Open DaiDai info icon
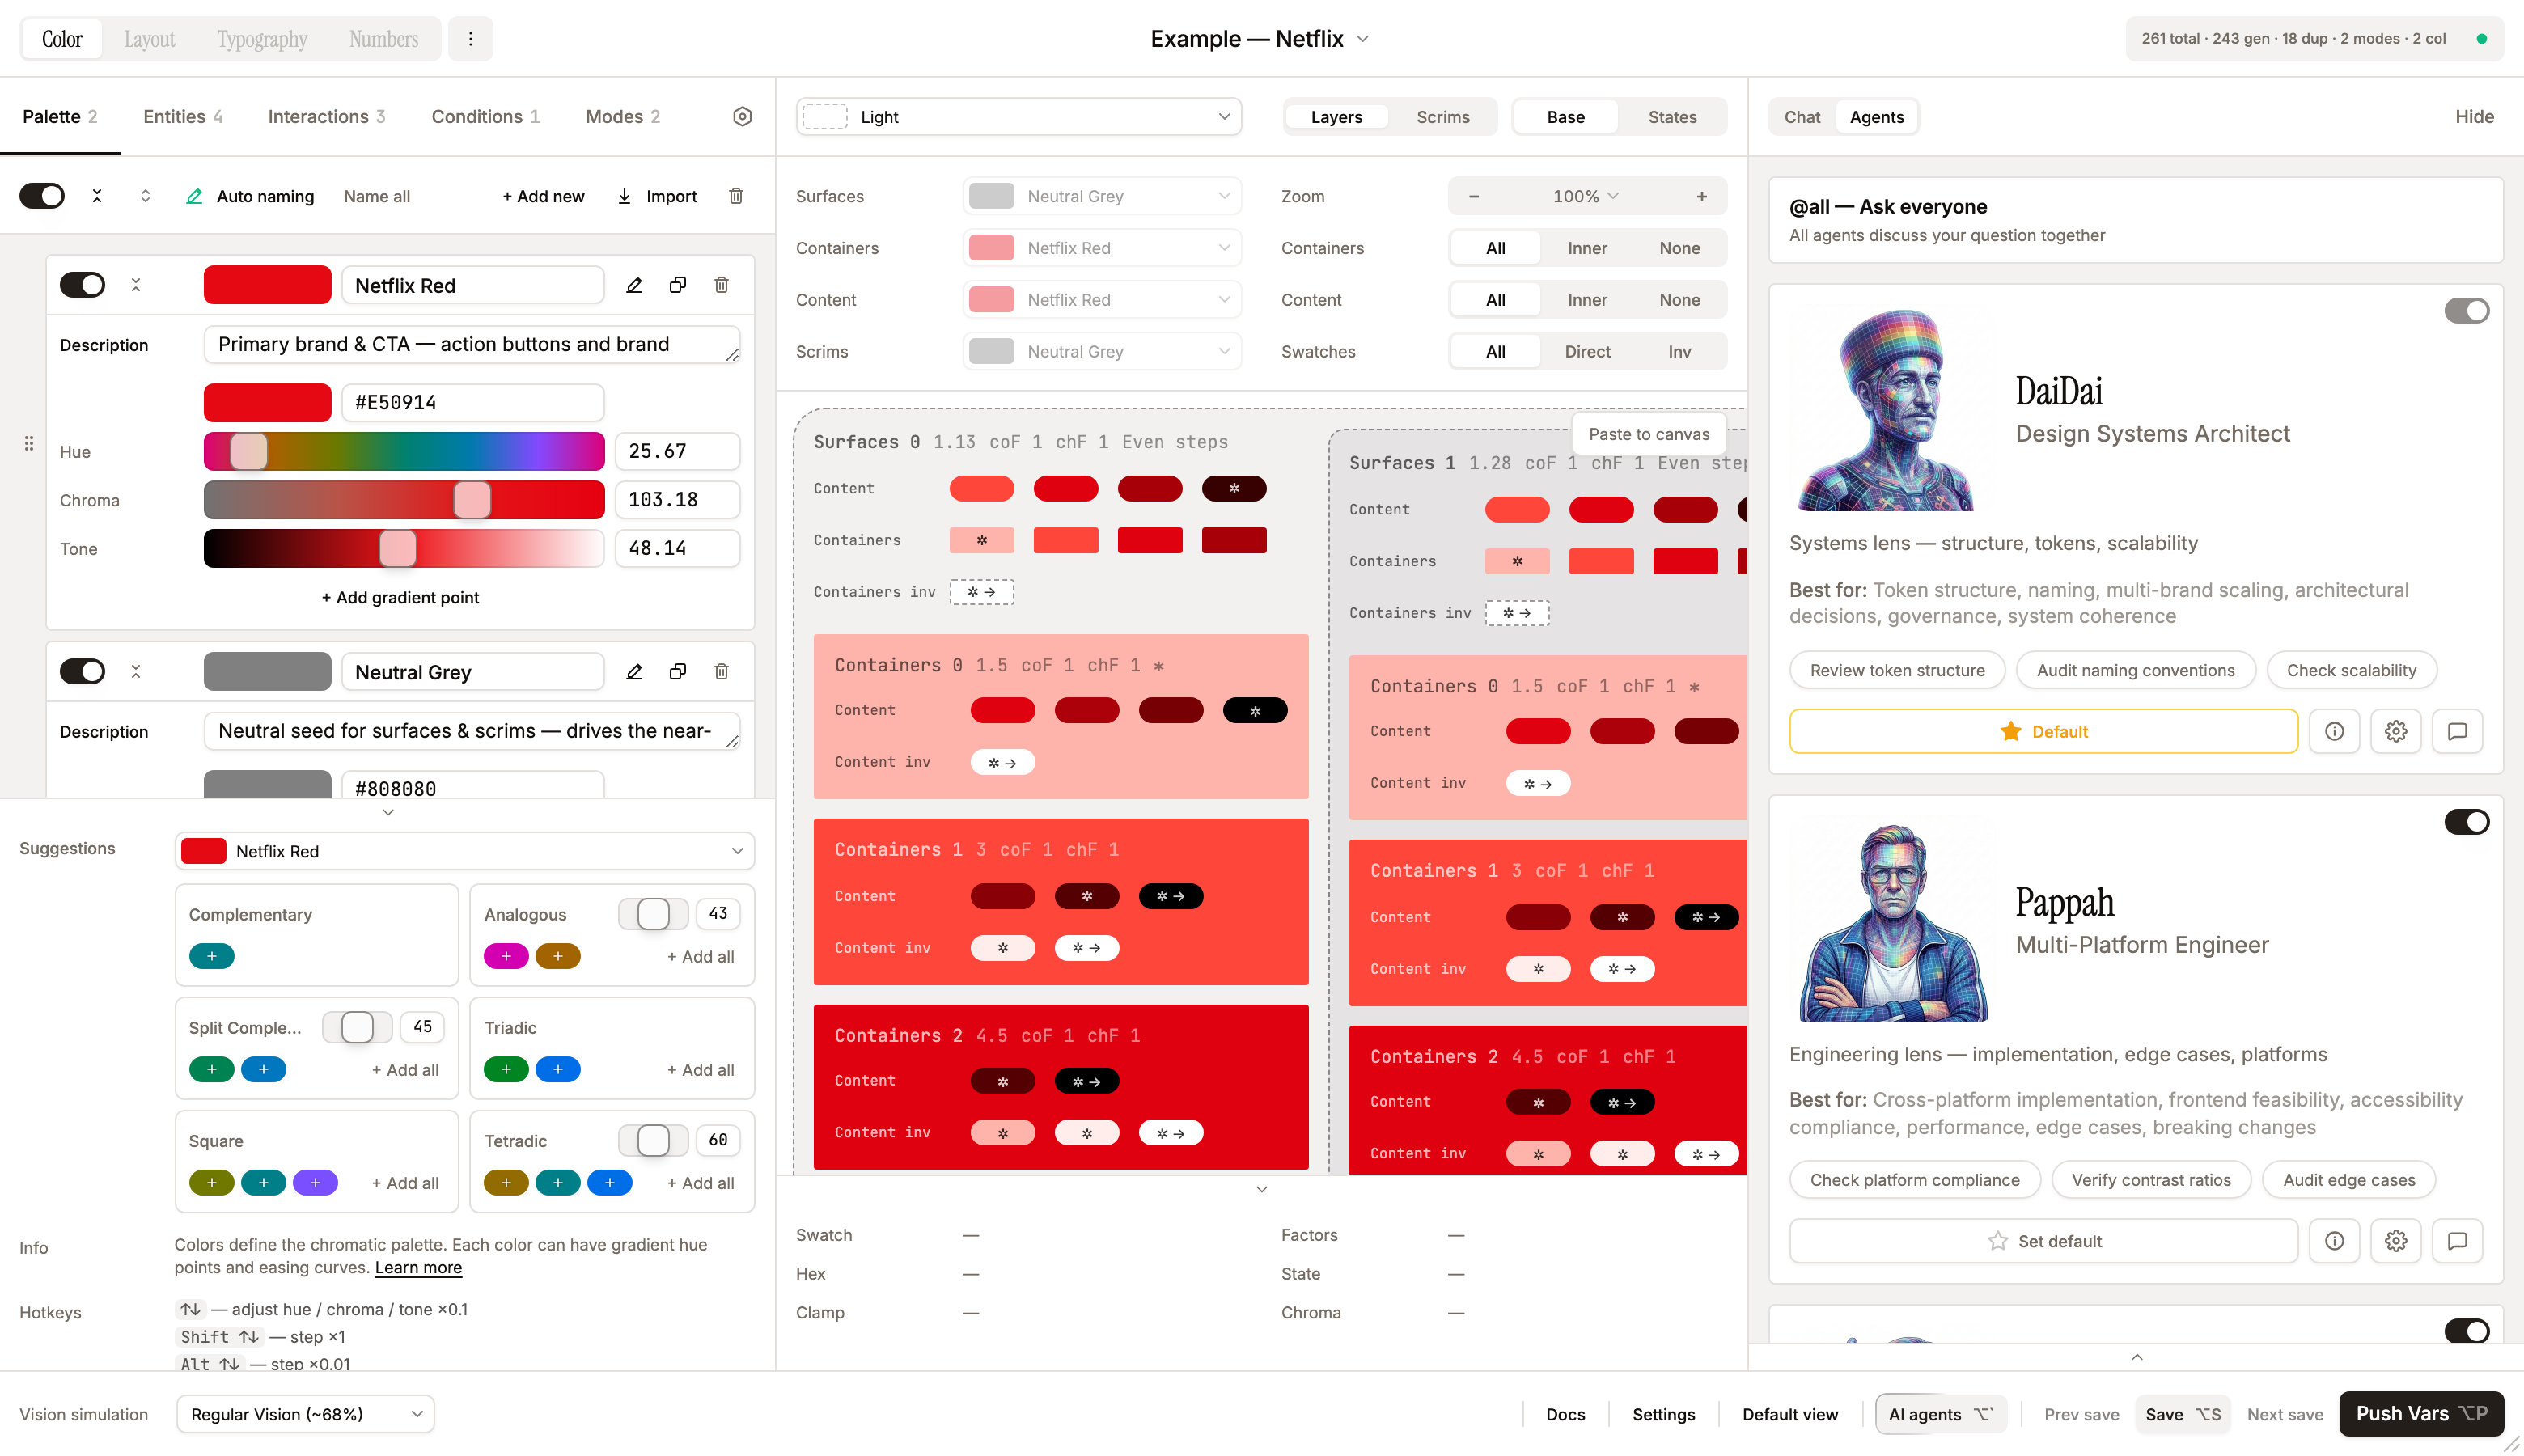The height and width of the screenshot is (1456, 2524). pos(2334,731)
